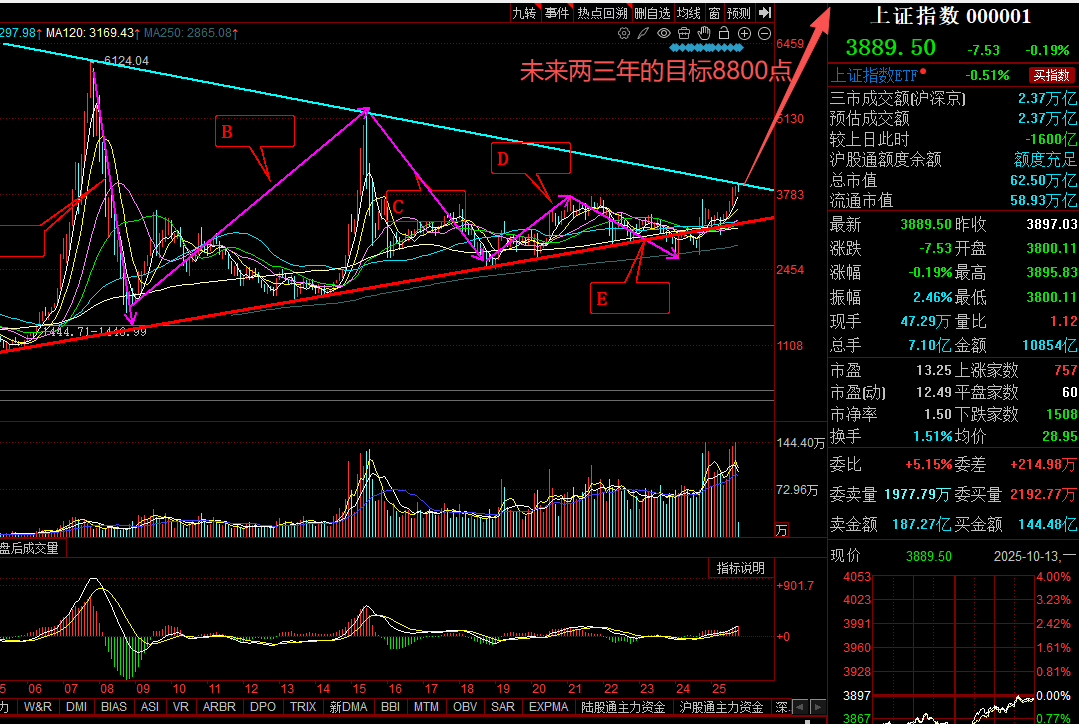The height and width of the screenshot is (724, 1079).
Task: Open 热点回溯 hot-topic review
Action: pos(603,12)
